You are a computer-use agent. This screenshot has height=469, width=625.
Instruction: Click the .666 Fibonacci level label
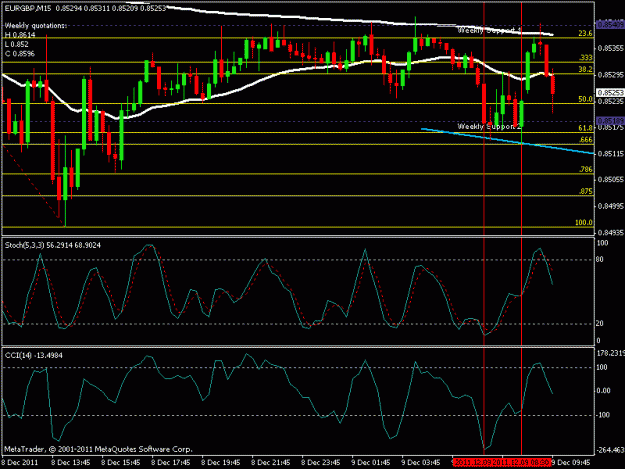pyautogui.click(x=586, y=140)
